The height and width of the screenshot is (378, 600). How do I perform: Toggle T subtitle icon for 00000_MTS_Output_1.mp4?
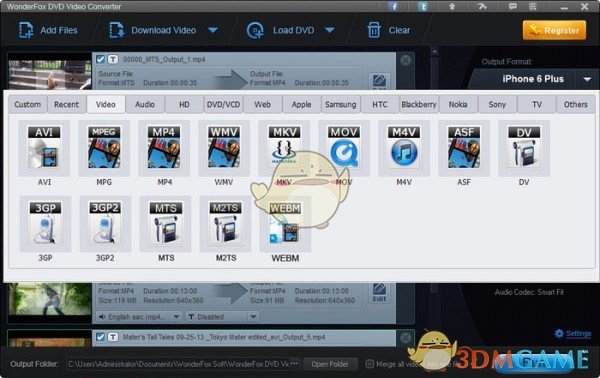tap(112, 59)
